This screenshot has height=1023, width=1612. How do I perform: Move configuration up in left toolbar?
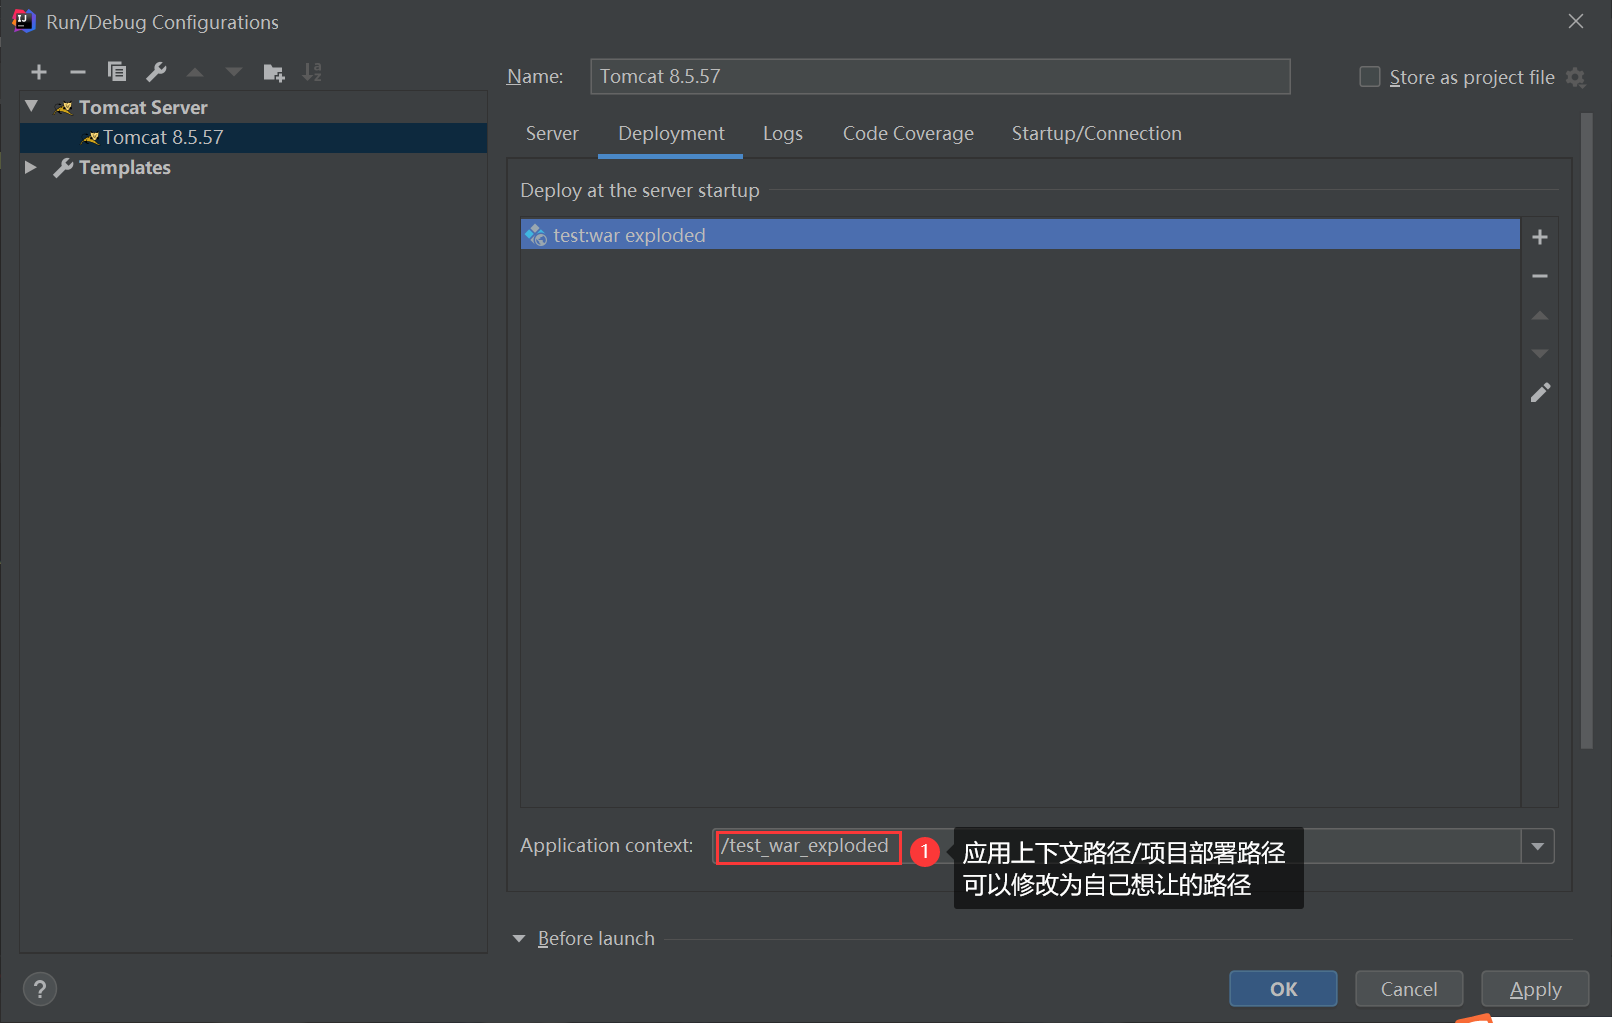(x=195, y=72)
